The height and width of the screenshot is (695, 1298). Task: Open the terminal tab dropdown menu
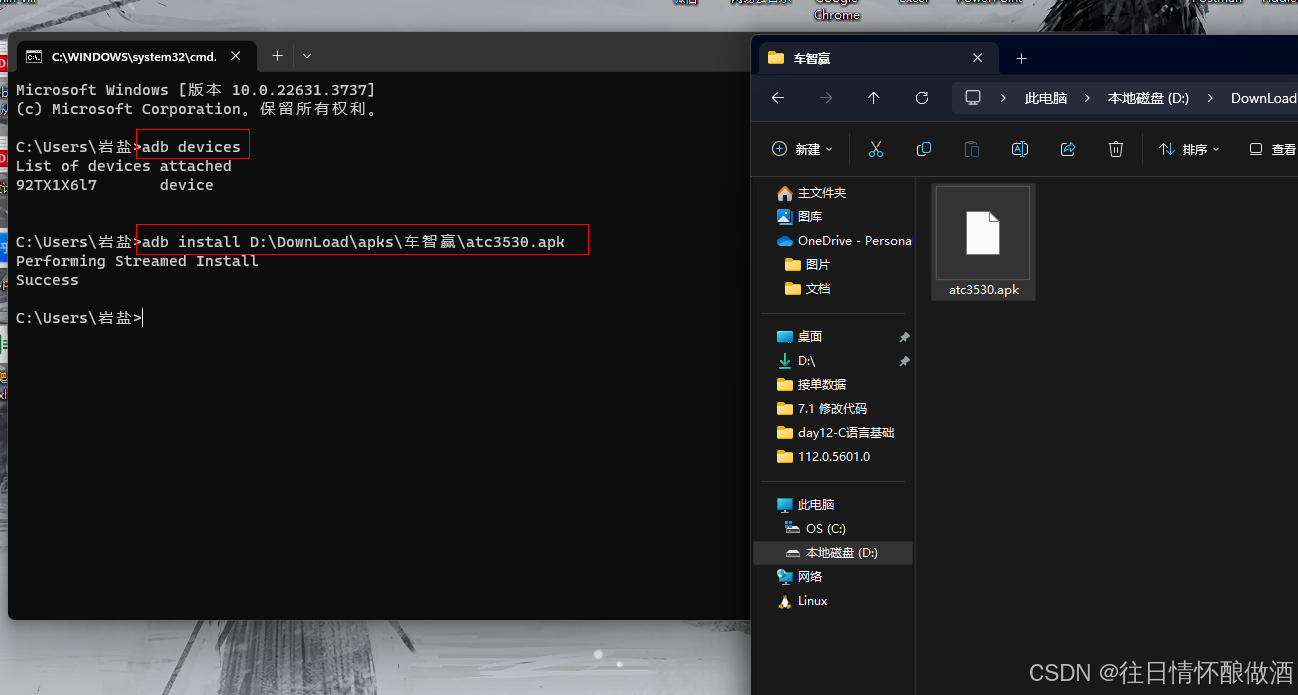(x=307, y=56)
